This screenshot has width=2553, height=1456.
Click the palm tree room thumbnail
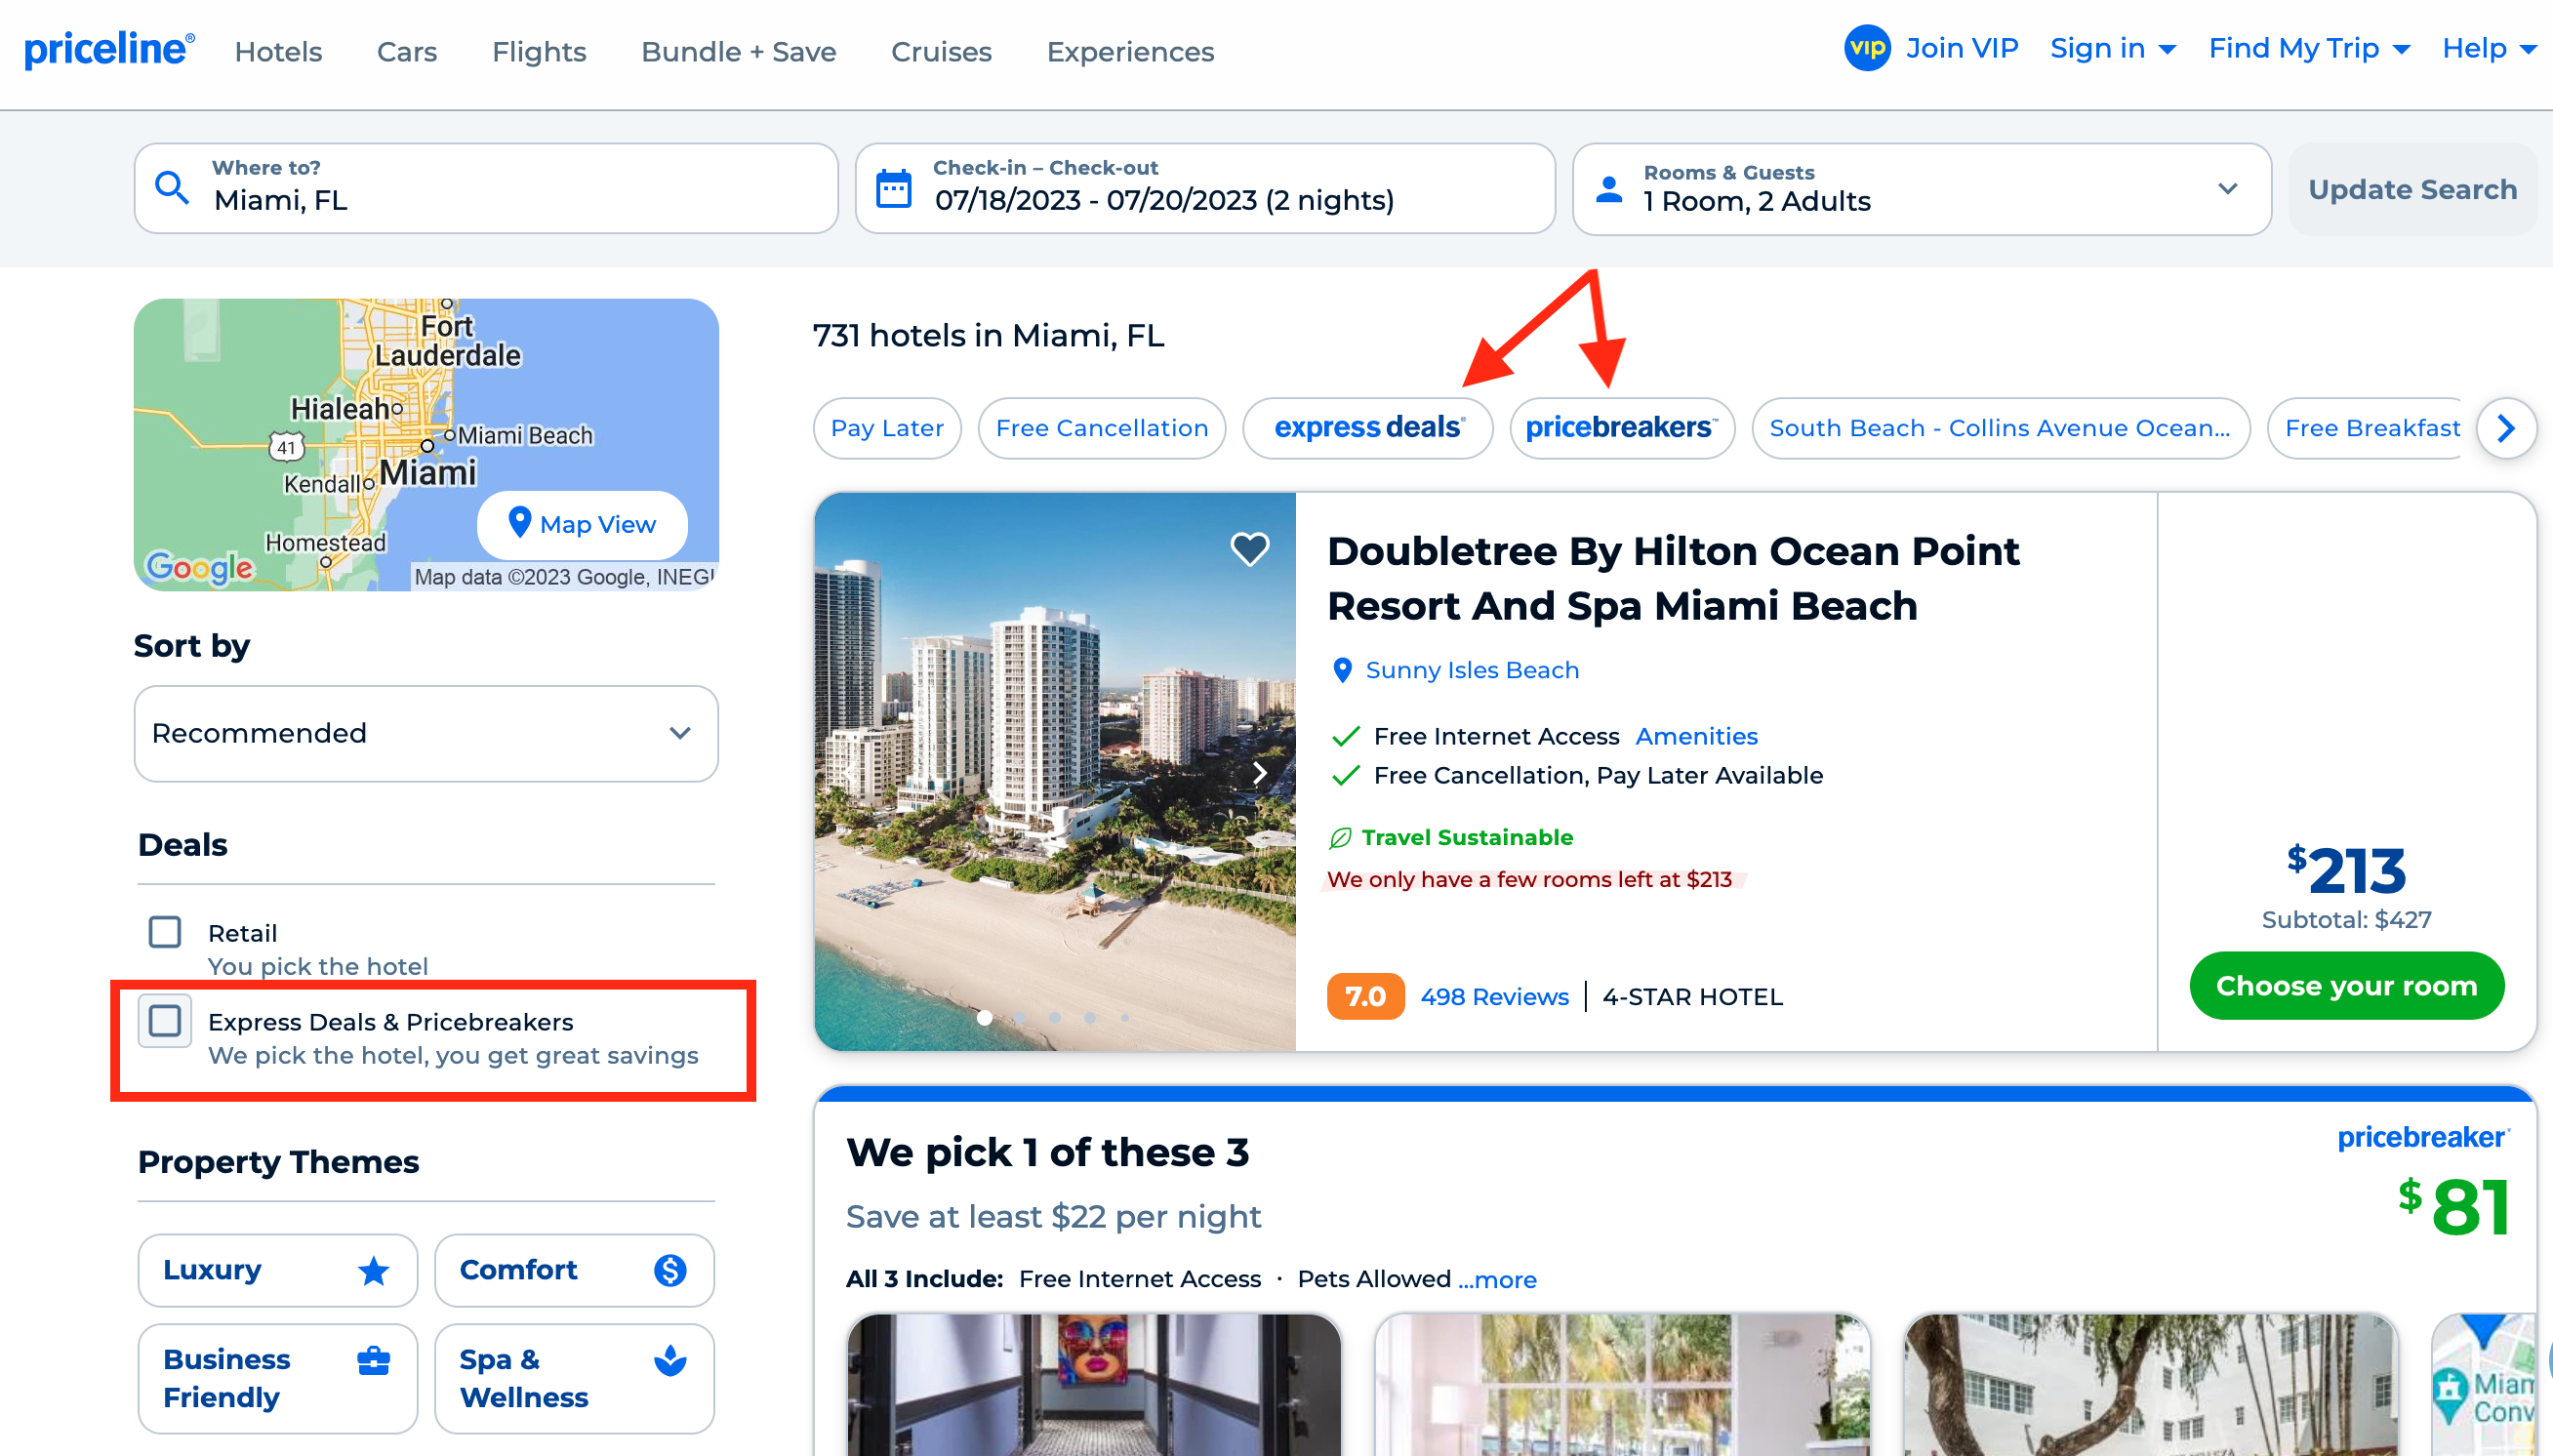click(x=1622, y=1385)
